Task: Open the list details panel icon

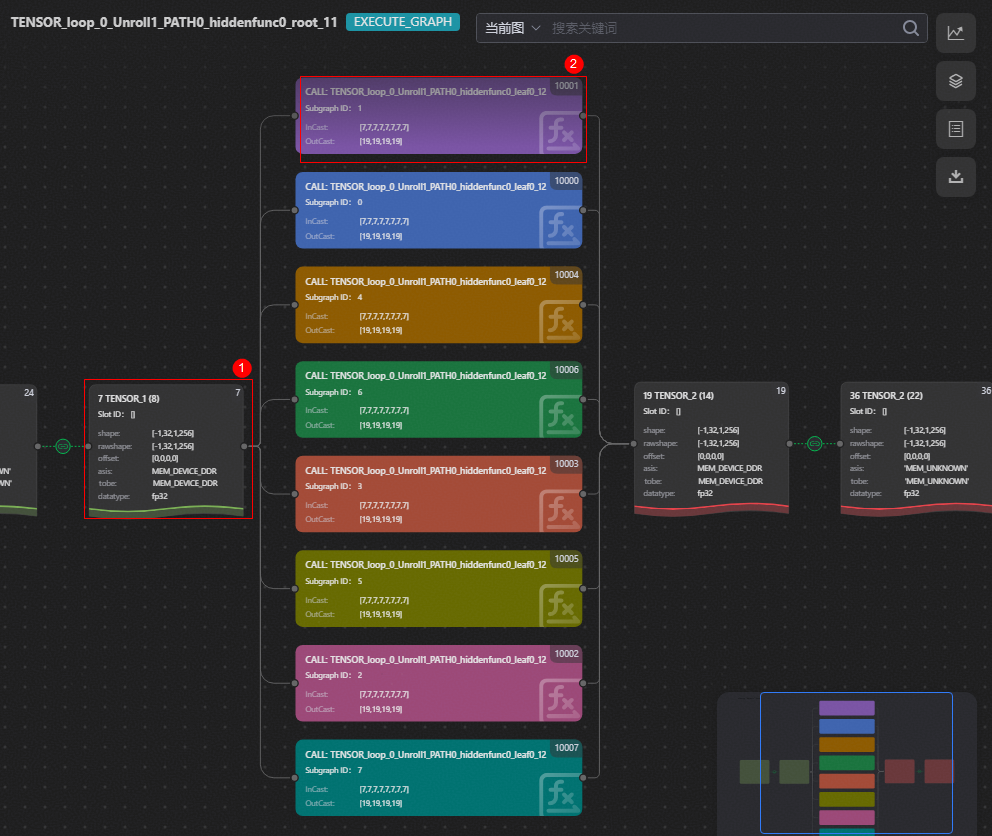Action: (x=955, y=129)
